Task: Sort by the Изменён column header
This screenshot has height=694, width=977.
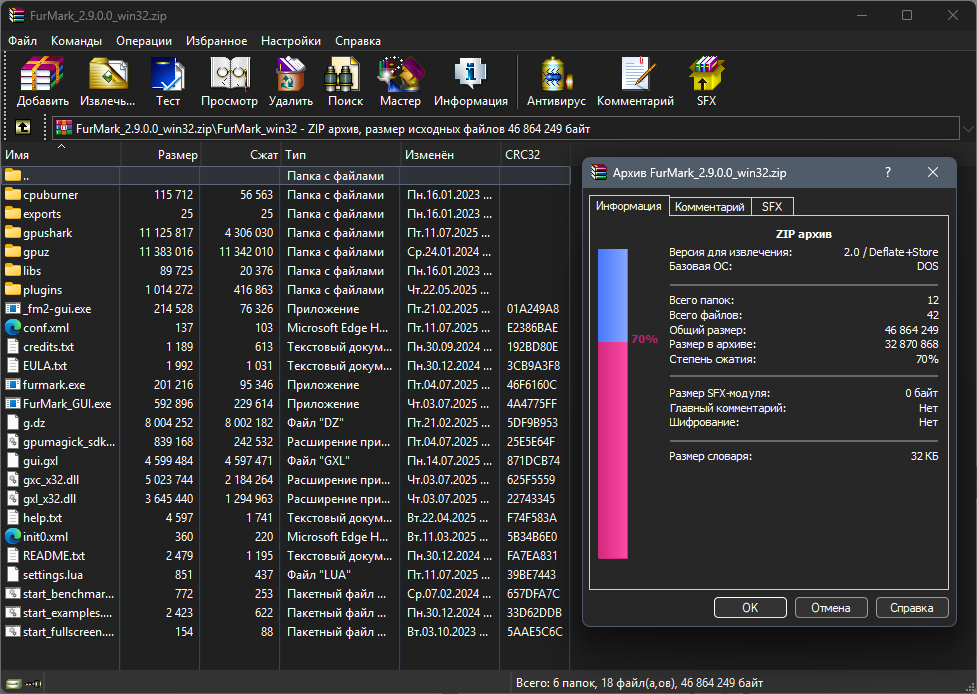Action: click(450, 154)
